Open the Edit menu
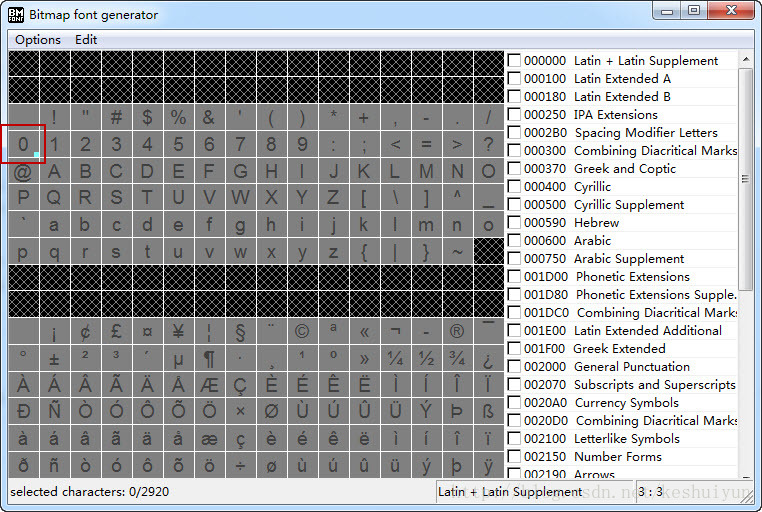 click(x=86, y=40)
